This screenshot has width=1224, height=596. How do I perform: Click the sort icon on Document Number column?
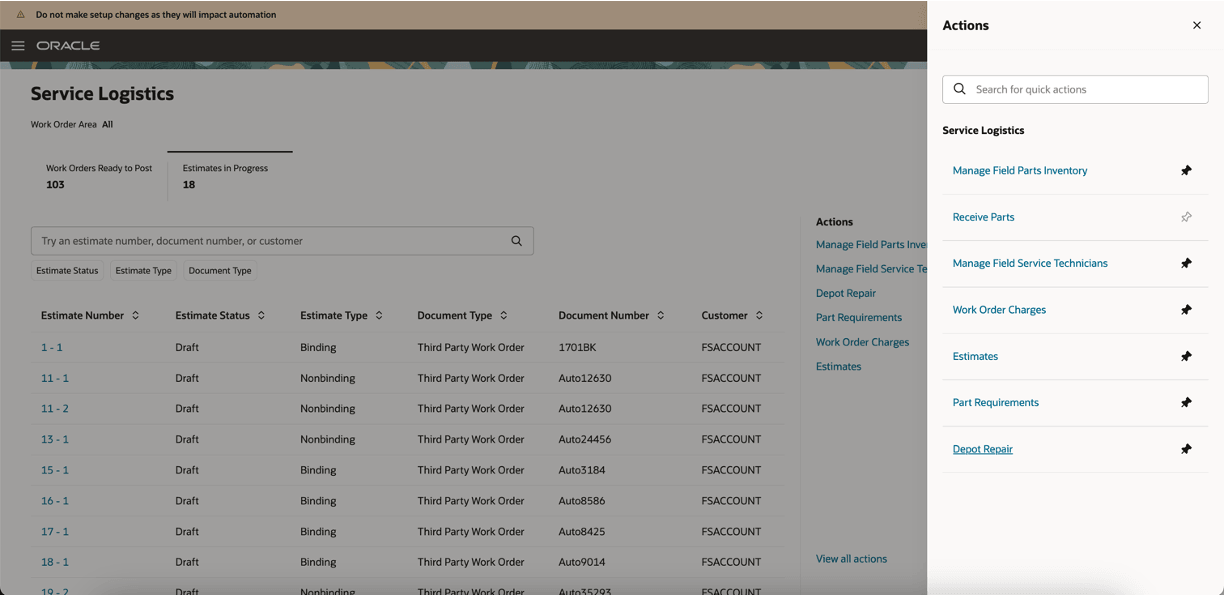point(661,315)
